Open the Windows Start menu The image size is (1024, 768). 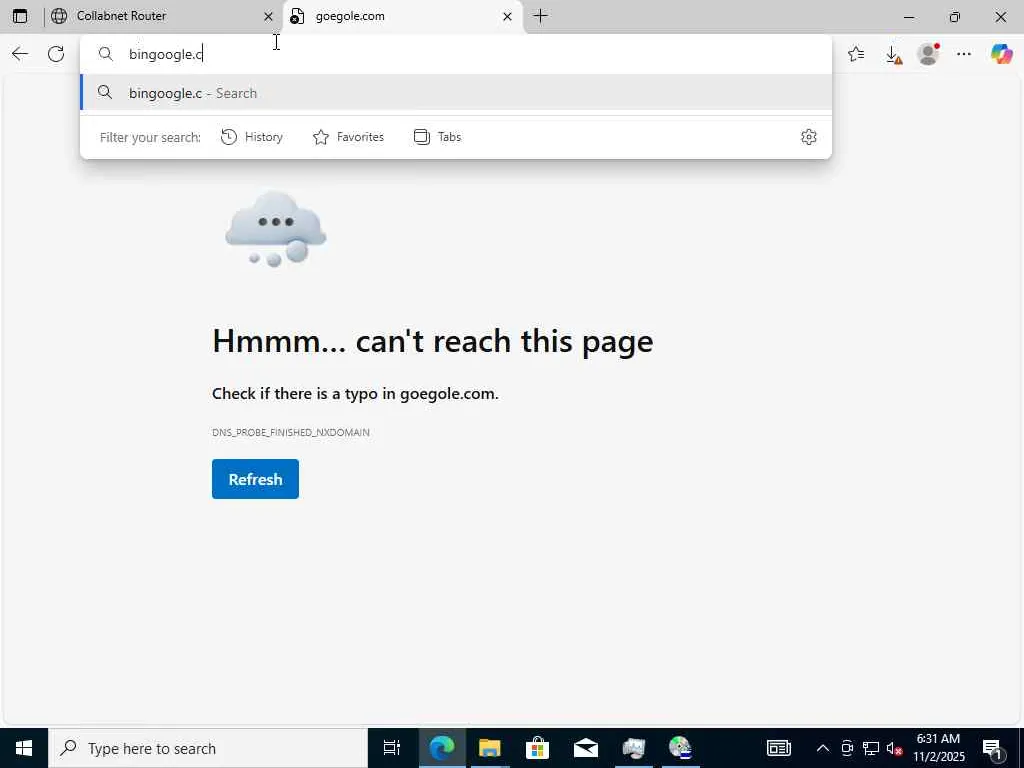click(24, 748)
